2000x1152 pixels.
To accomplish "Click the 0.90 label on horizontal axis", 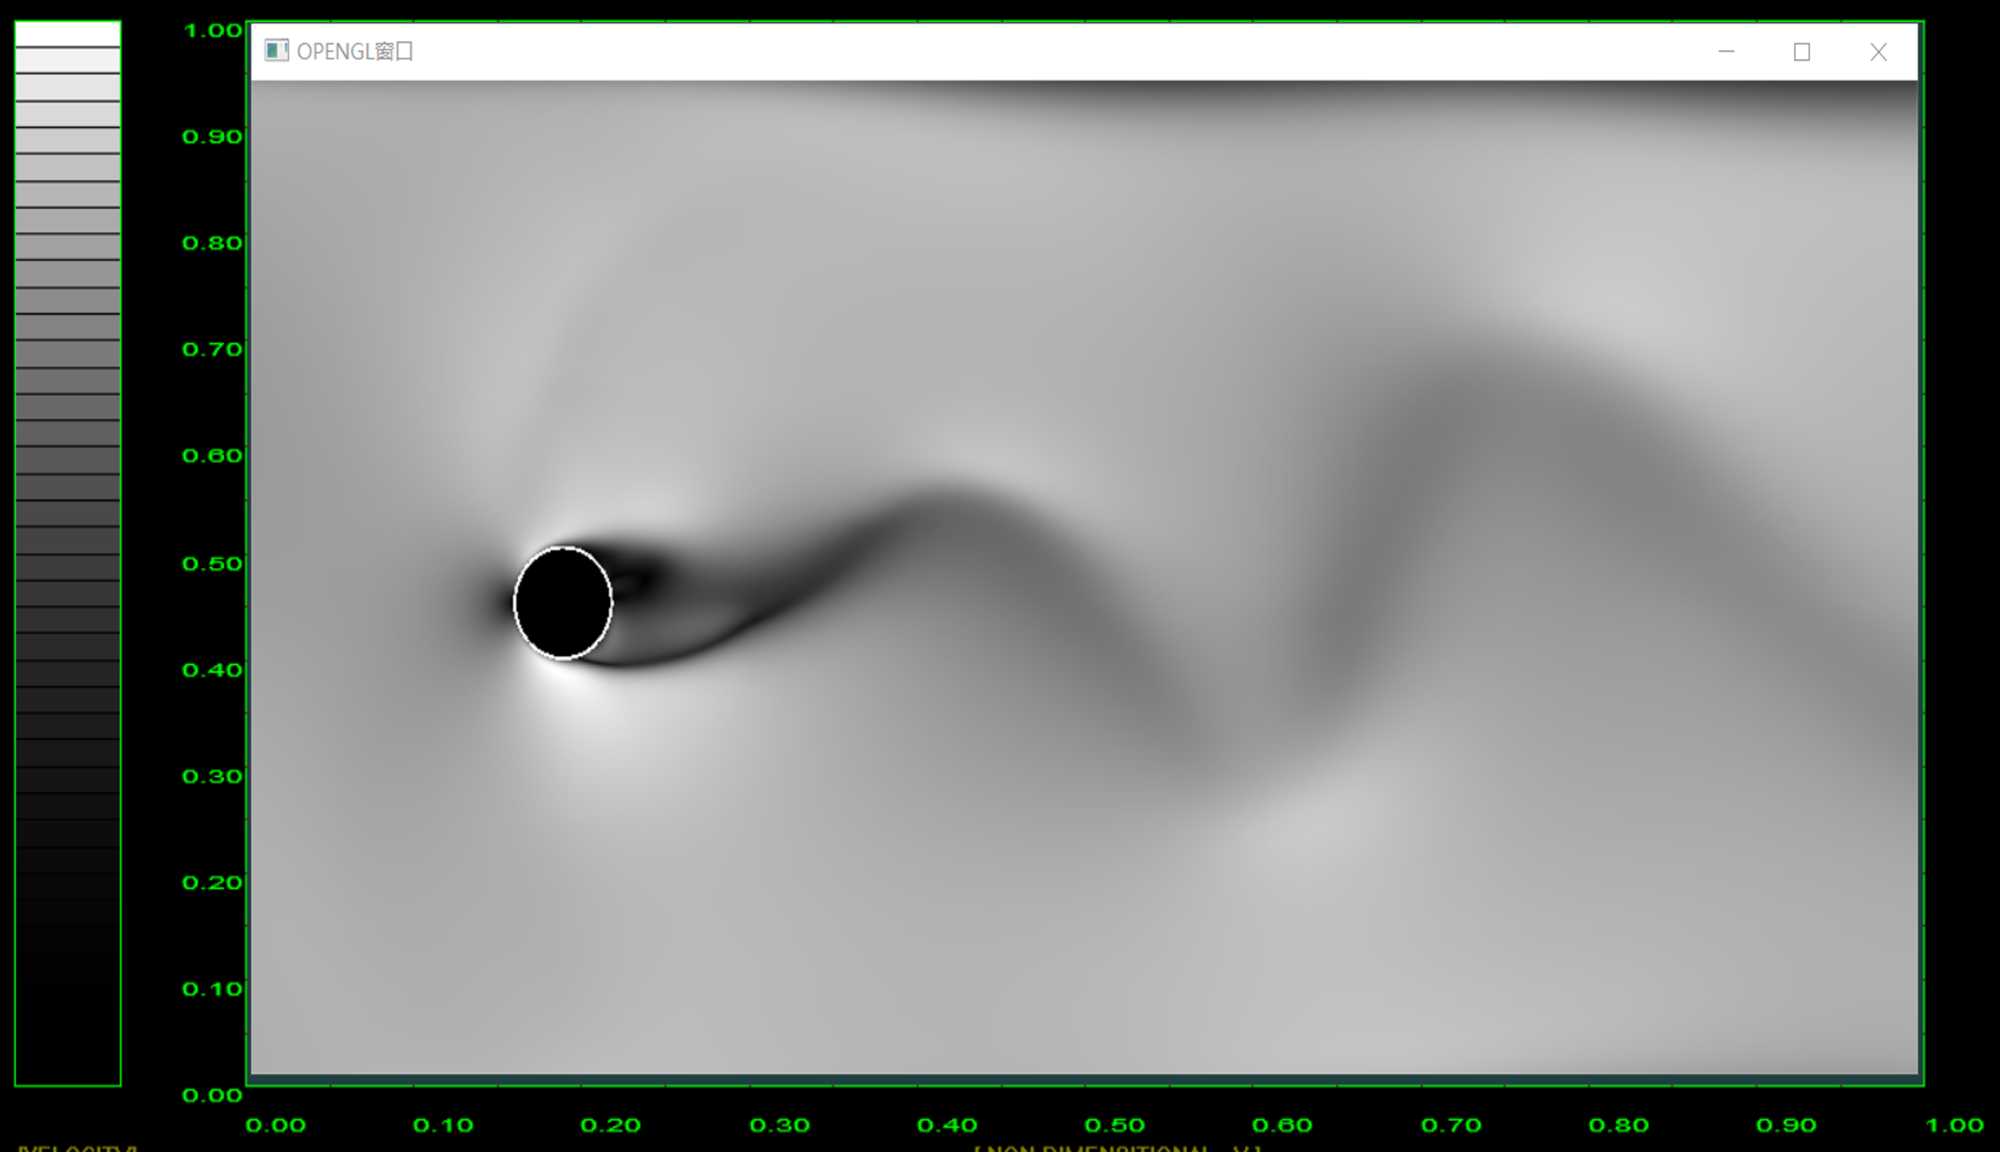I will 1785,1125.
